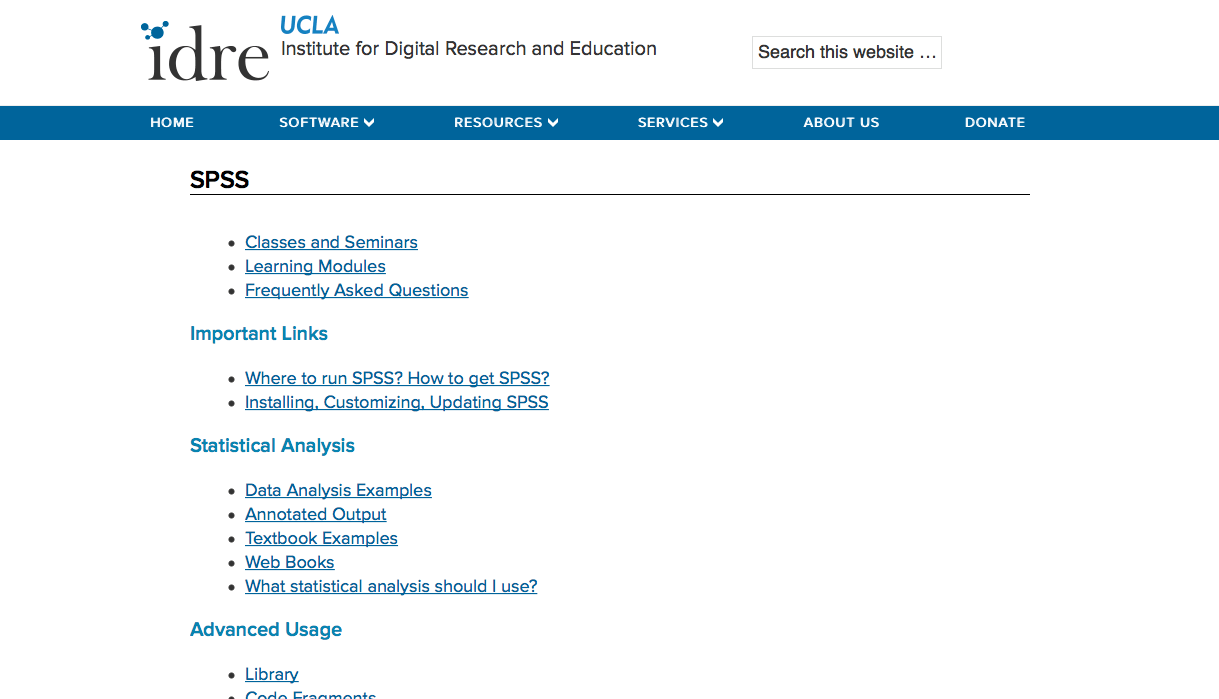Navigate to ABOUT US
This screenshot has width=1219, height=699.
tap(841, 122)
